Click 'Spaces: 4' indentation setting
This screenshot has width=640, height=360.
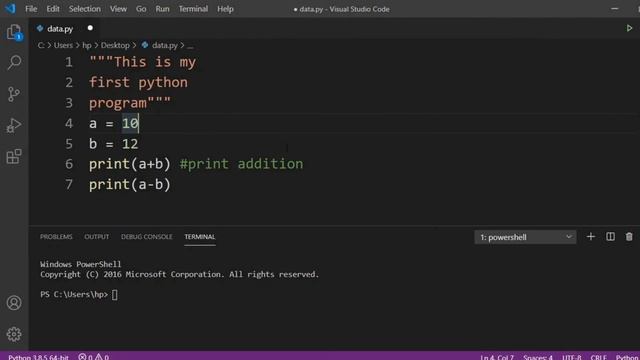click(x=538, y=357)
